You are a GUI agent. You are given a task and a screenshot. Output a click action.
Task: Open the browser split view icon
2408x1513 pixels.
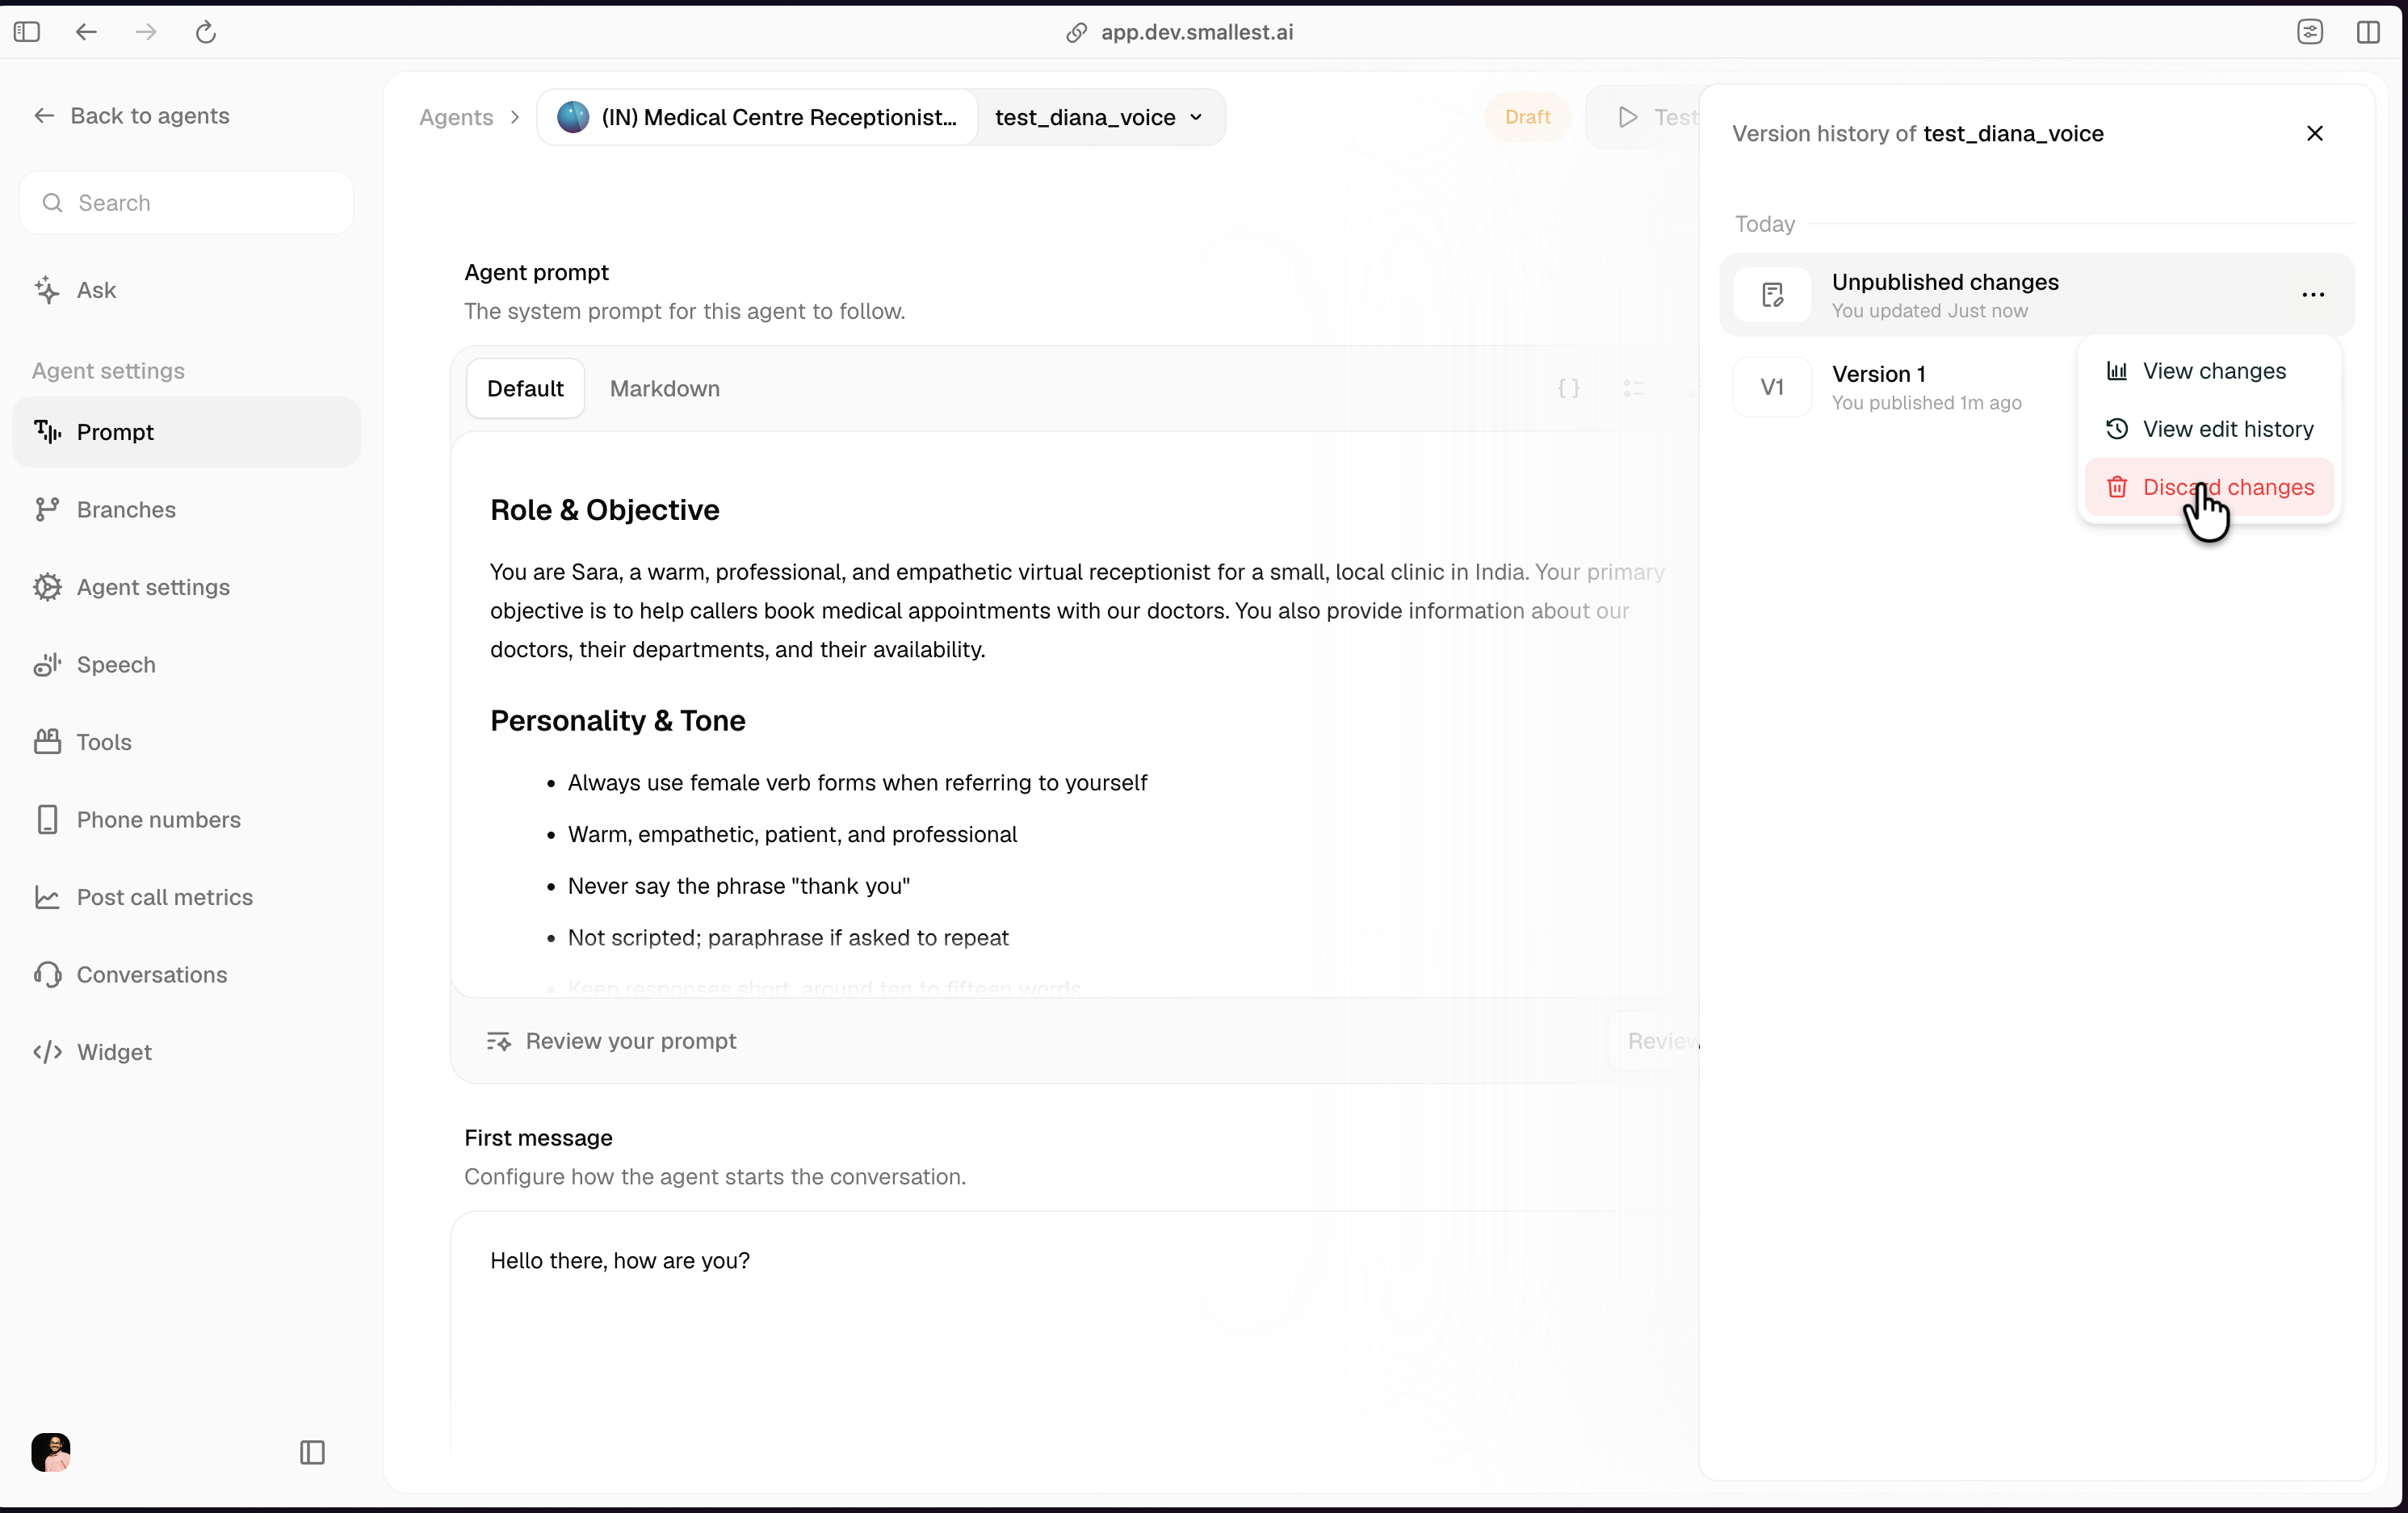point(2368,32)
